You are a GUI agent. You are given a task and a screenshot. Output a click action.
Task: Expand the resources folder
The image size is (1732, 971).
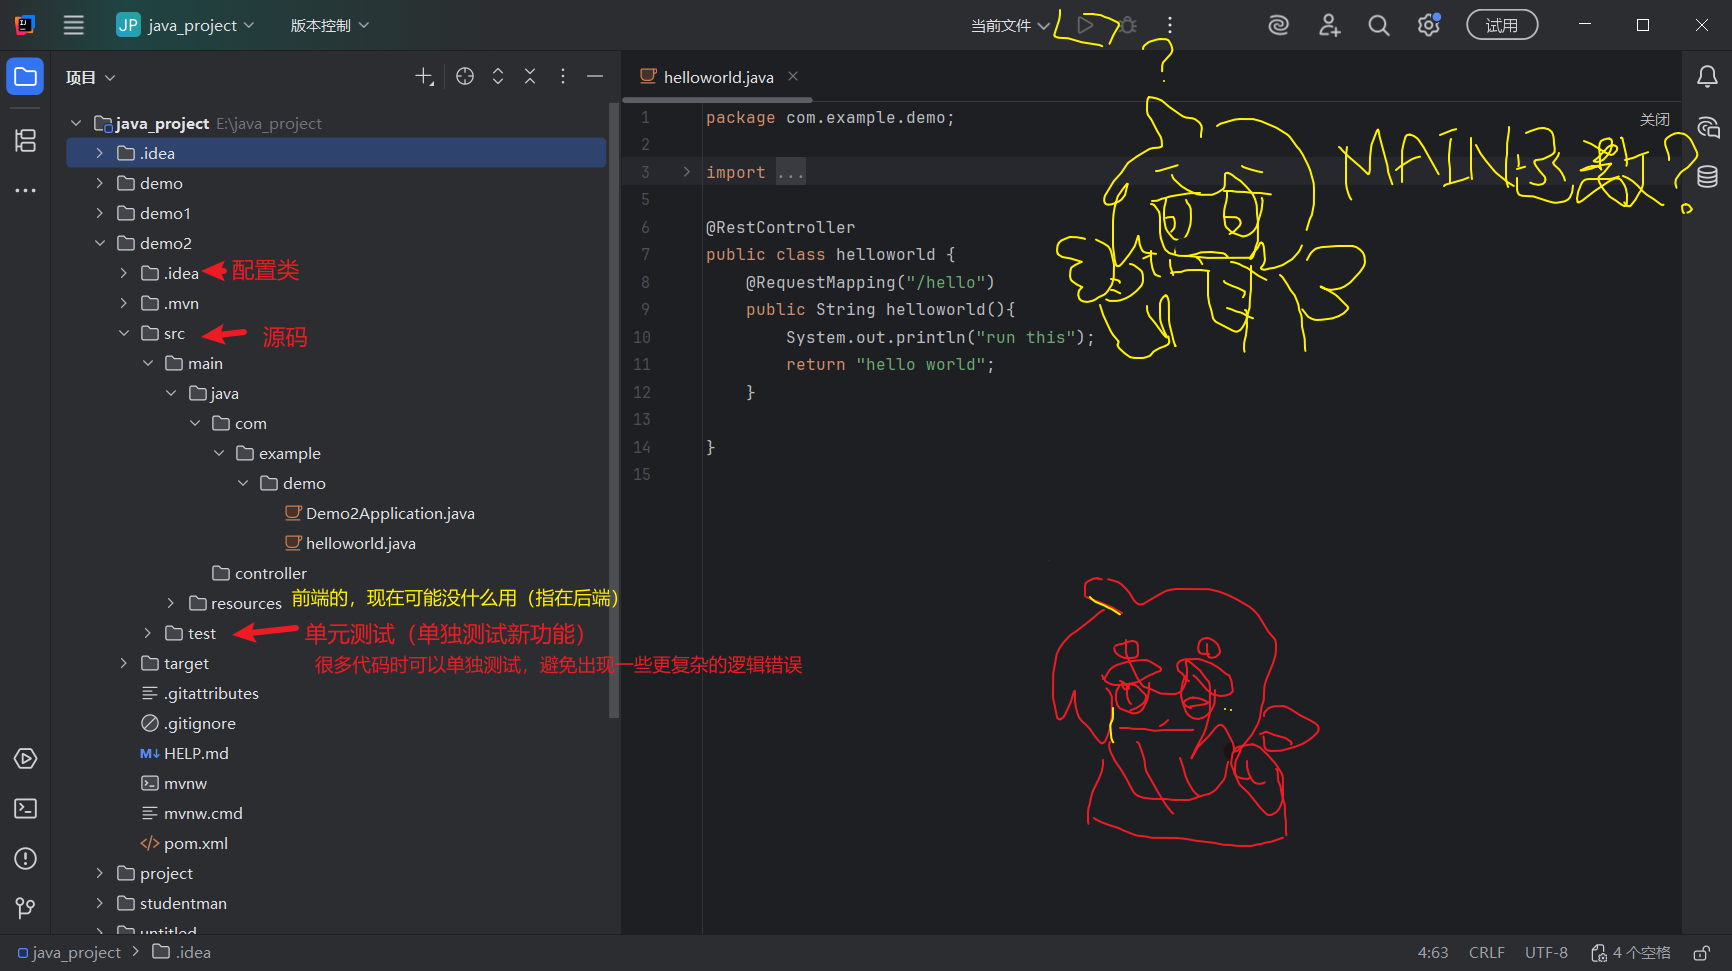pos(171,603)
